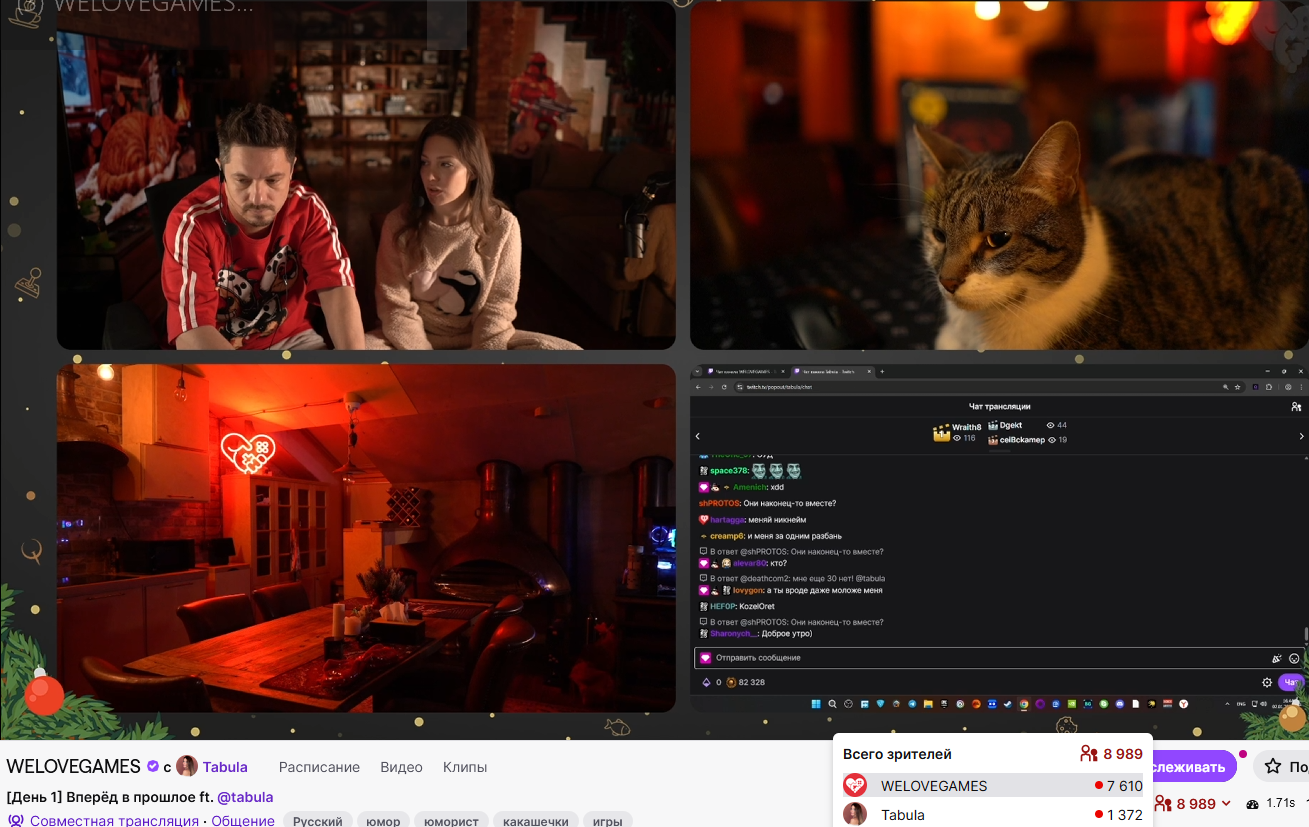Switch to the Видео tab
The width and height of the screenshot is (1309, 827).
point(401,767)
